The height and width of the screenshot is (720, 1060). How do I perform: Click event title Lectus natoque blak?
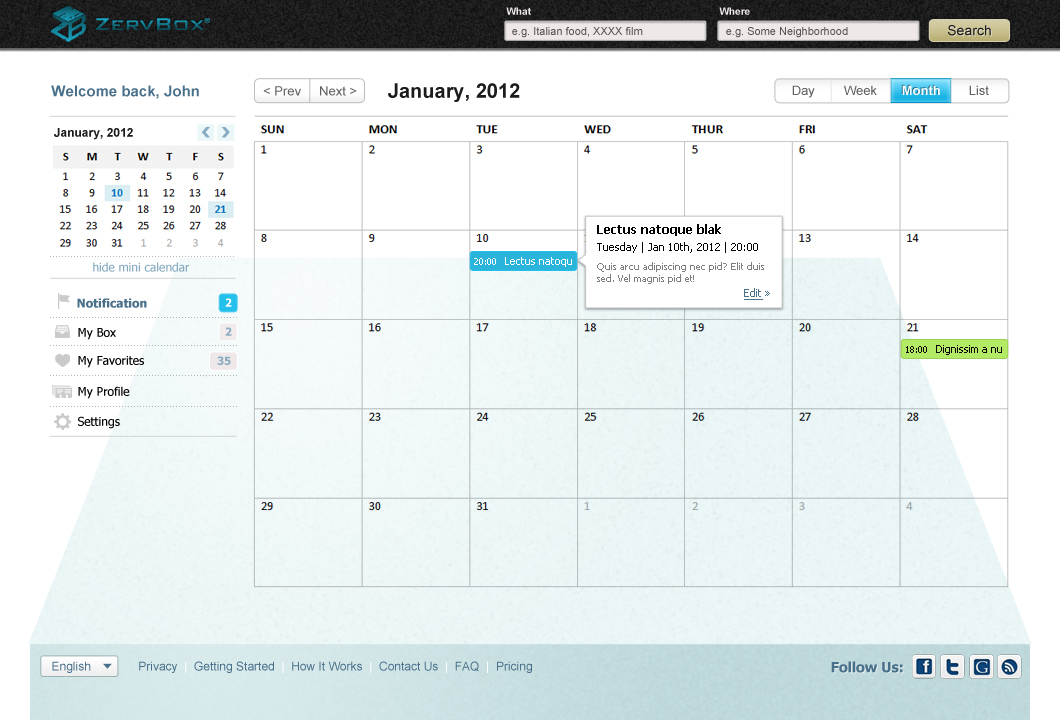pyautogui.click(x=658, y=230)
